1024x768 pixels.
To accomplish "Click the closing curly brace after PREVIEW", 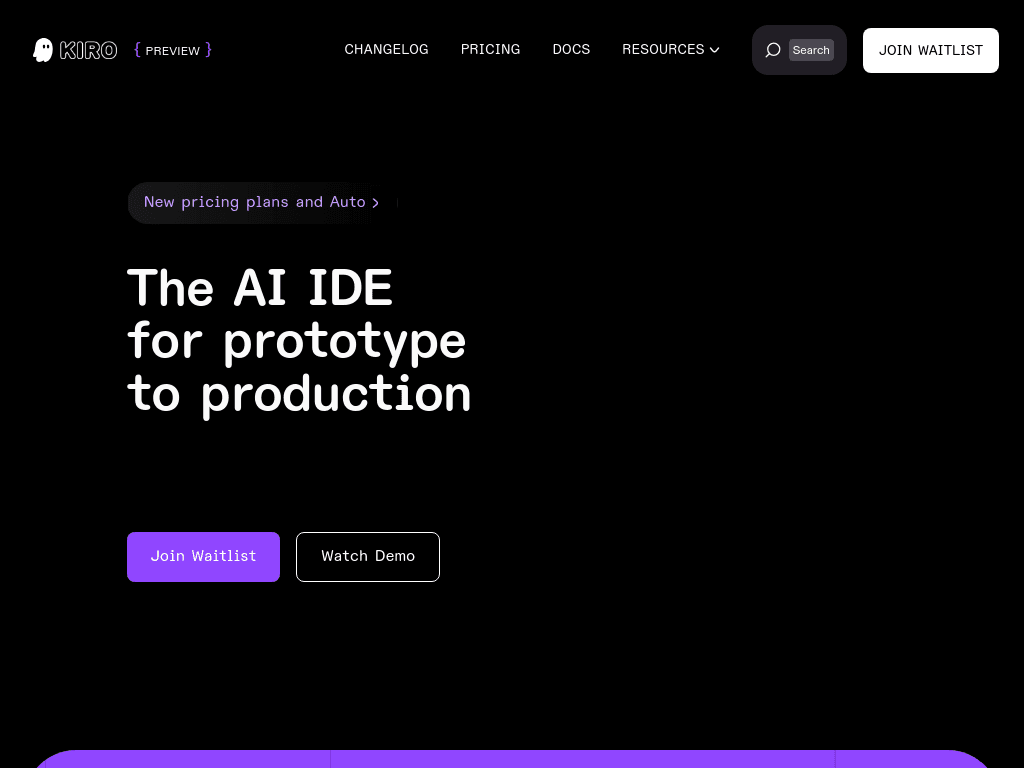I will coord(208,50).
